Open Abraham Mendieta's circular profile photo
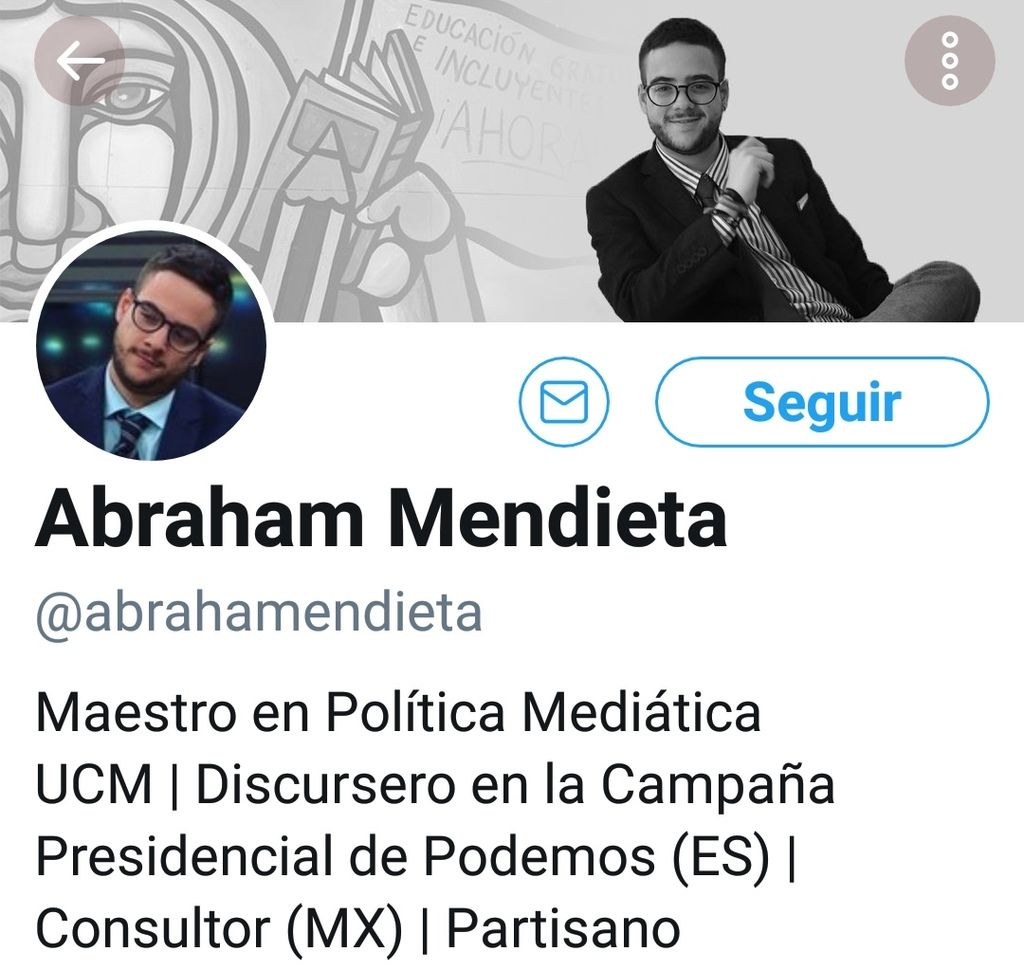The height and width of the screenshot is (970, 1024). pyautogui.click(x=151, y=345)
